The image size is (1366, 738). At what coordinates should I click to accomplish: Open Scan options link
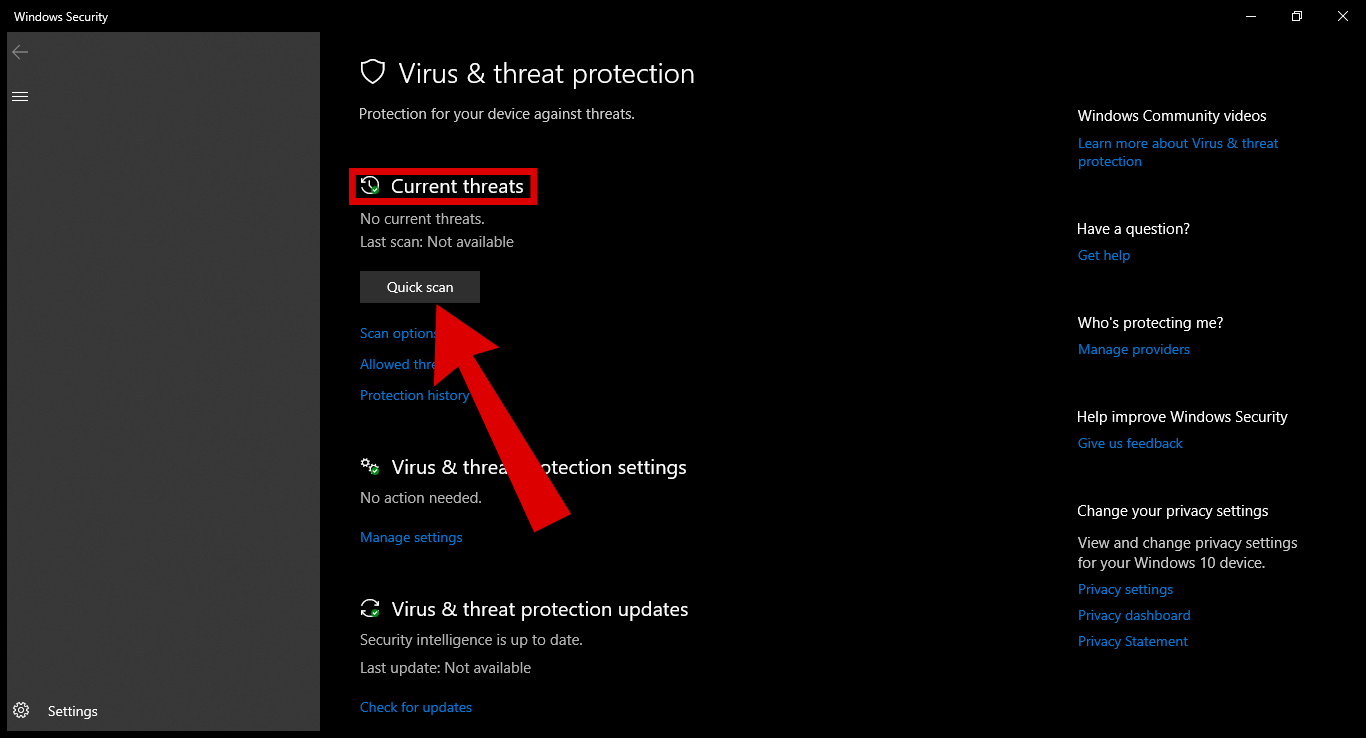pos(397,334)
